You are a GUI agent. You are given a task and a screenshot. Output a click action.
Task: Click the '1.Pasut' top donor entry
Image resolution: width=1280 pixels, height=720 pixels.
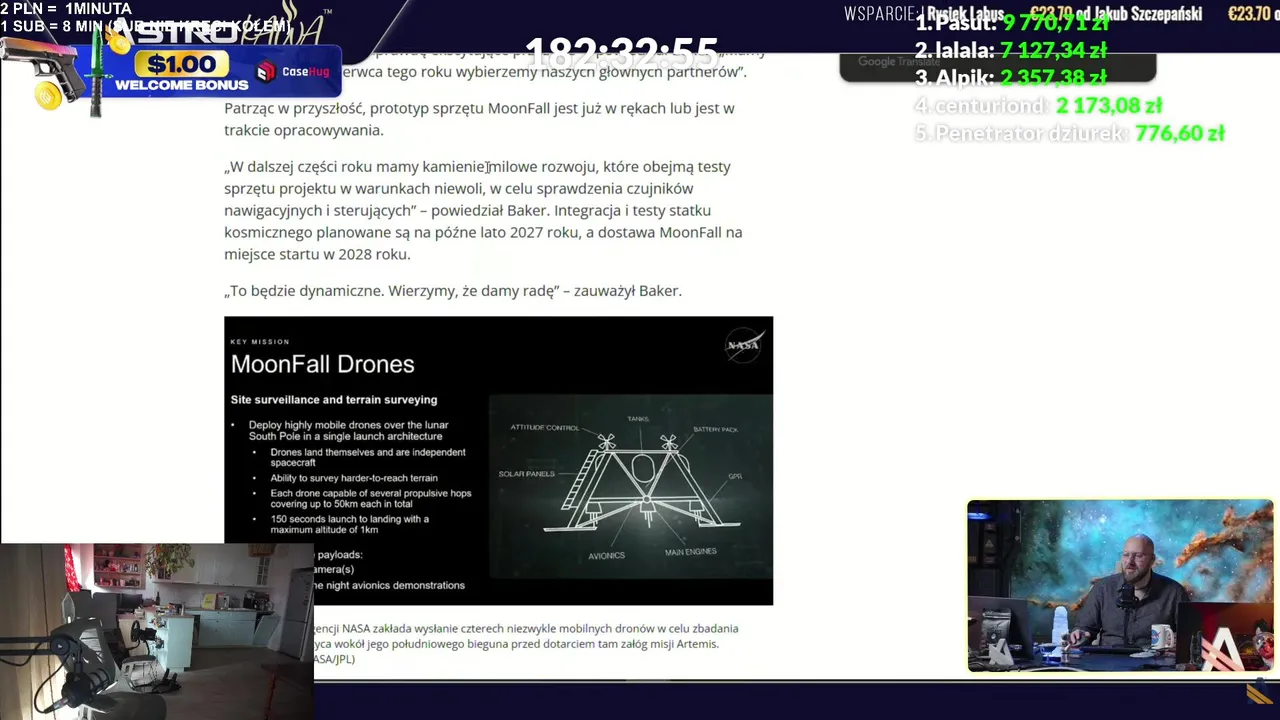coord(1011,22)
